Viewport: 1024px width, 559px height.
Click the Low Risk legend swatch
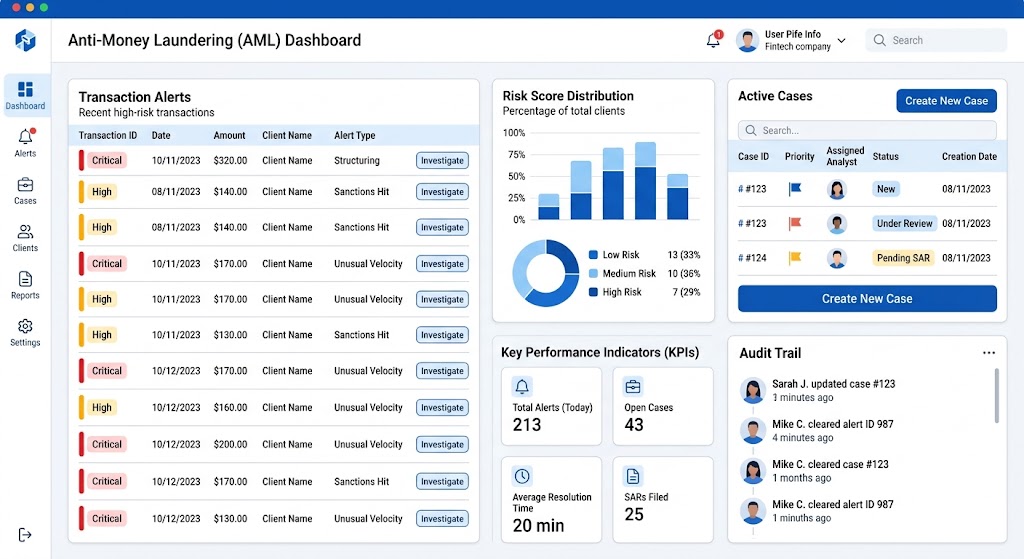point(593,255)
